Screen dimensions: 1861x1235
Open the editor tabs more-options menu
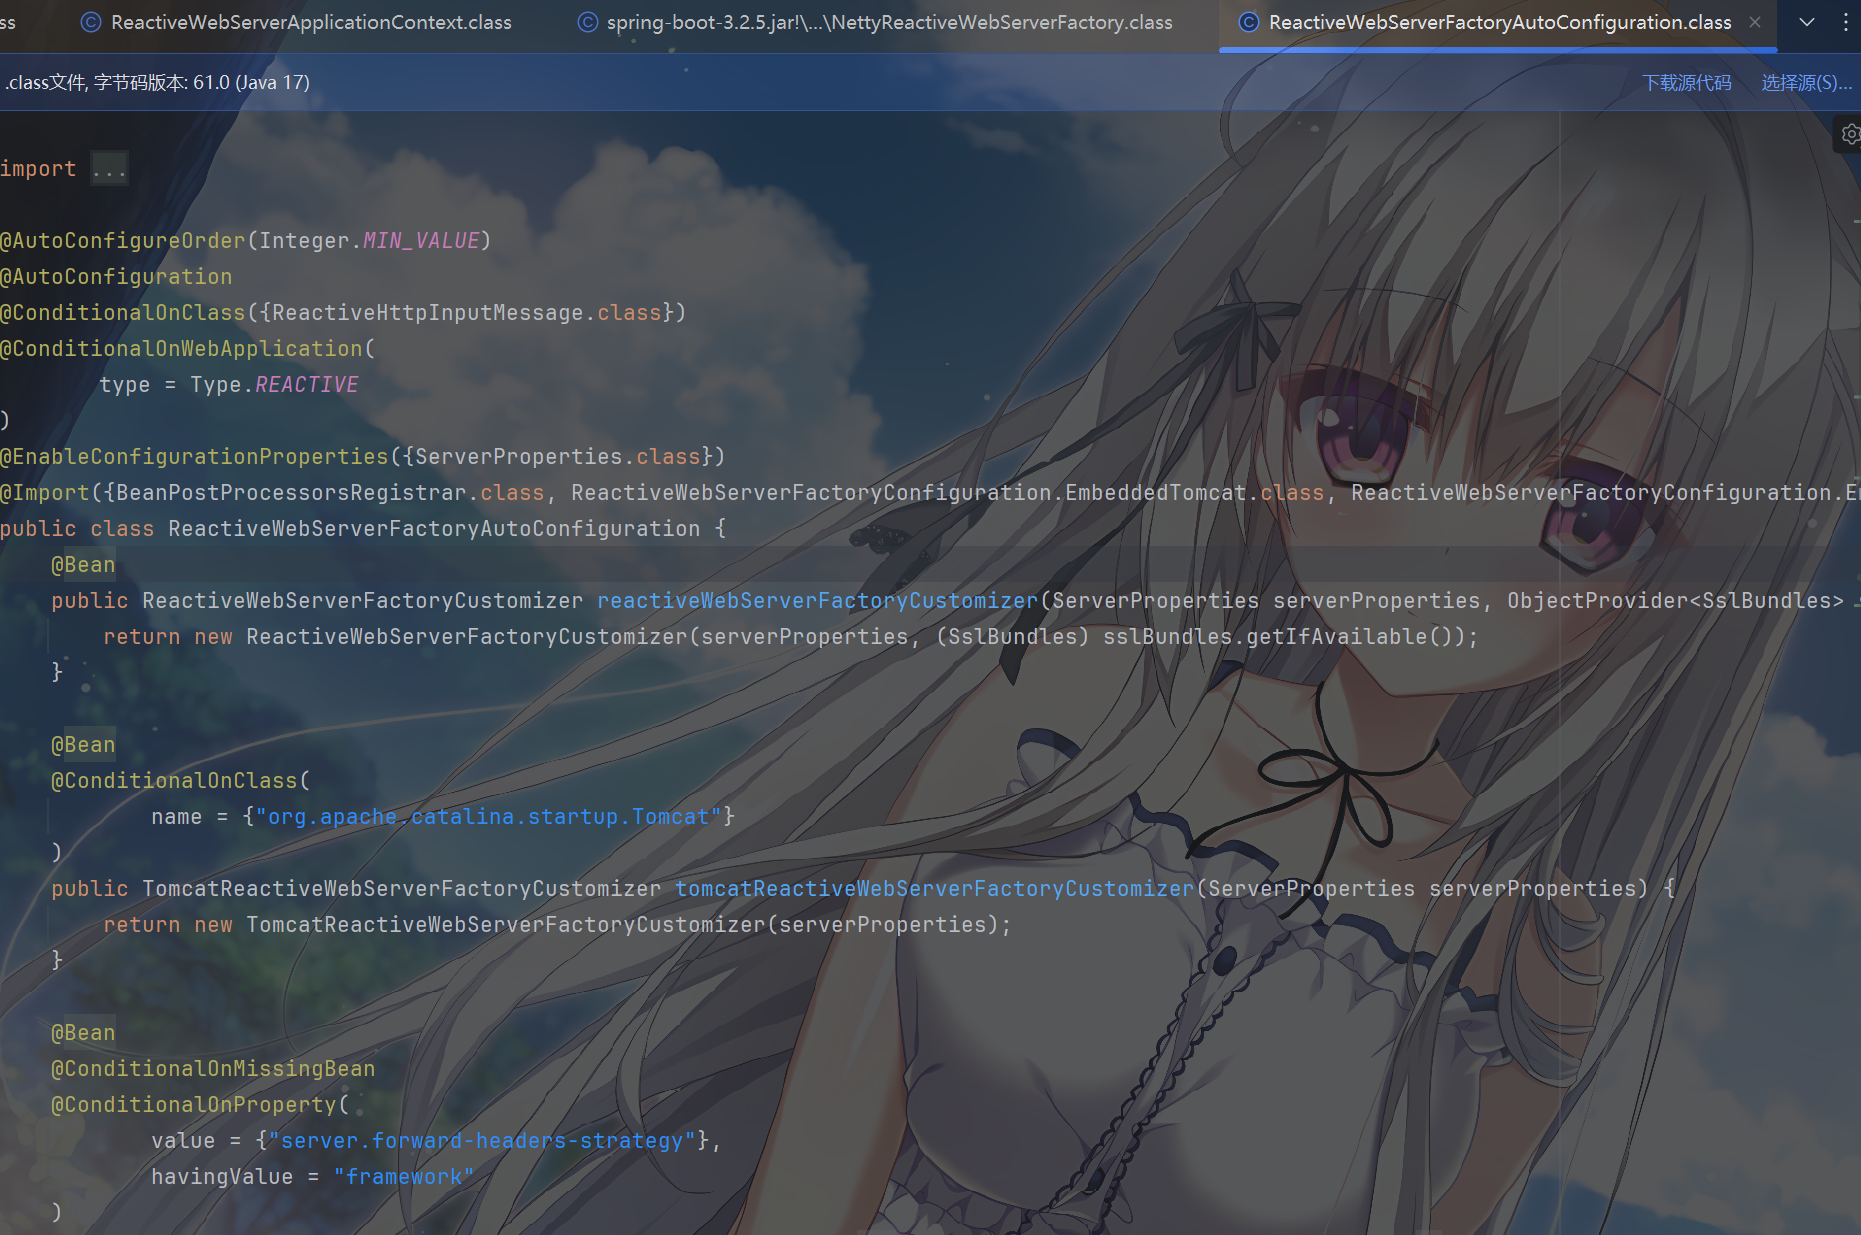tap(1845, 22)
